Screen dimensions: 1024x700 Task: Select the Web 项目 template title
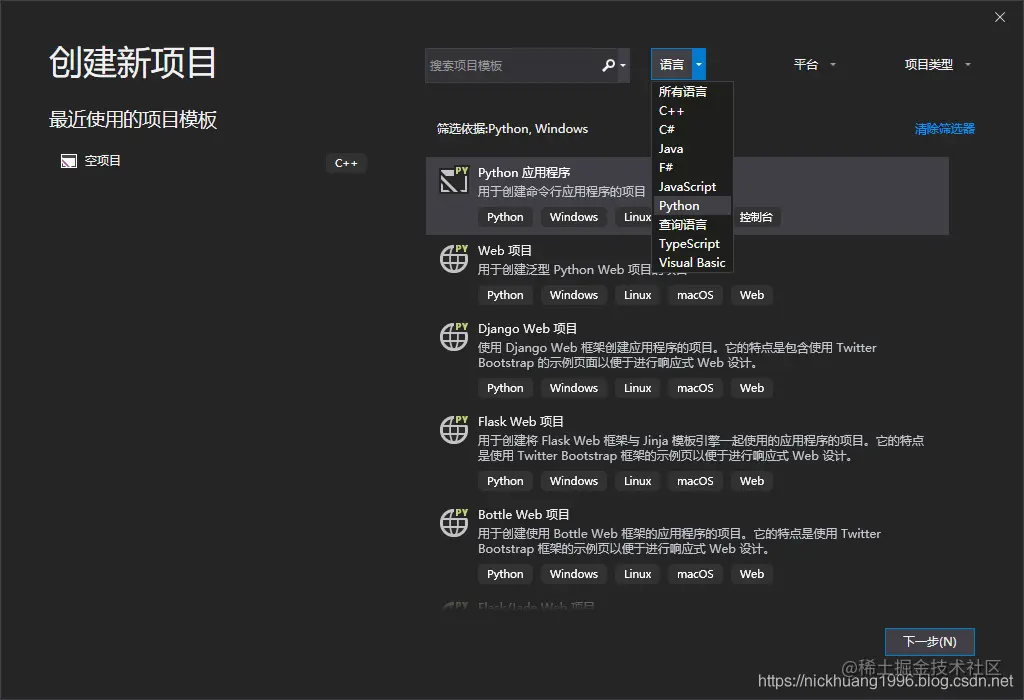click(505, 251)
